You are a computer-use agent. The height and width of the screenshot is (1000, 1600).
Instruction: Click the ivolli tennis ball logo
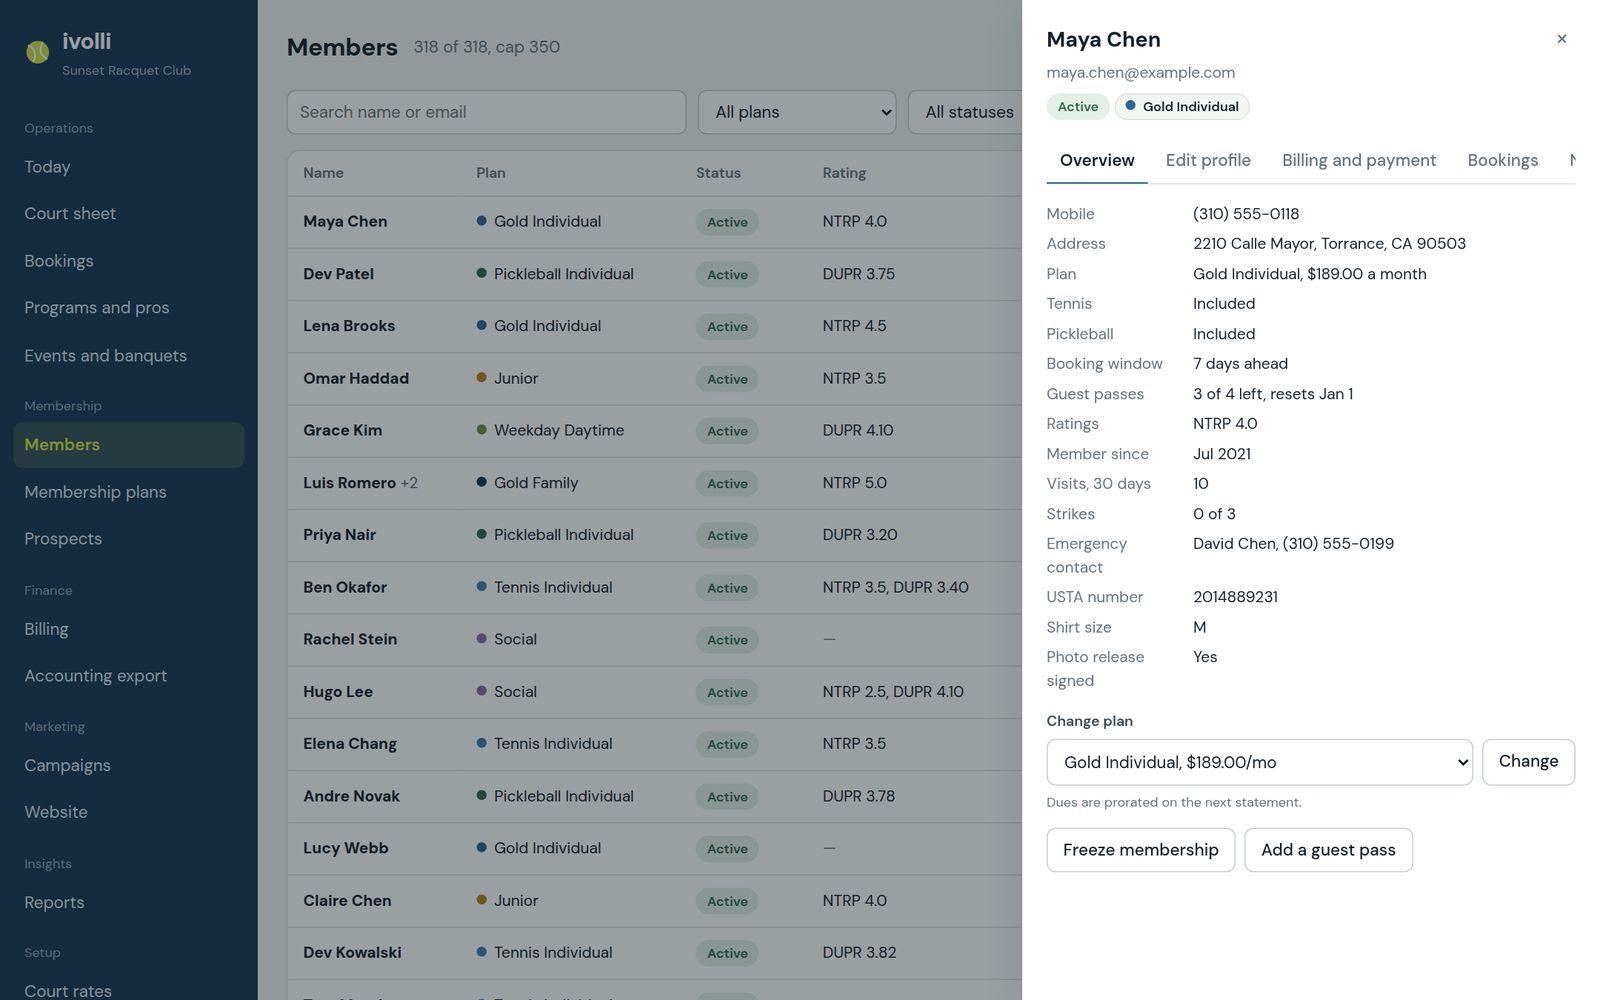37,52
